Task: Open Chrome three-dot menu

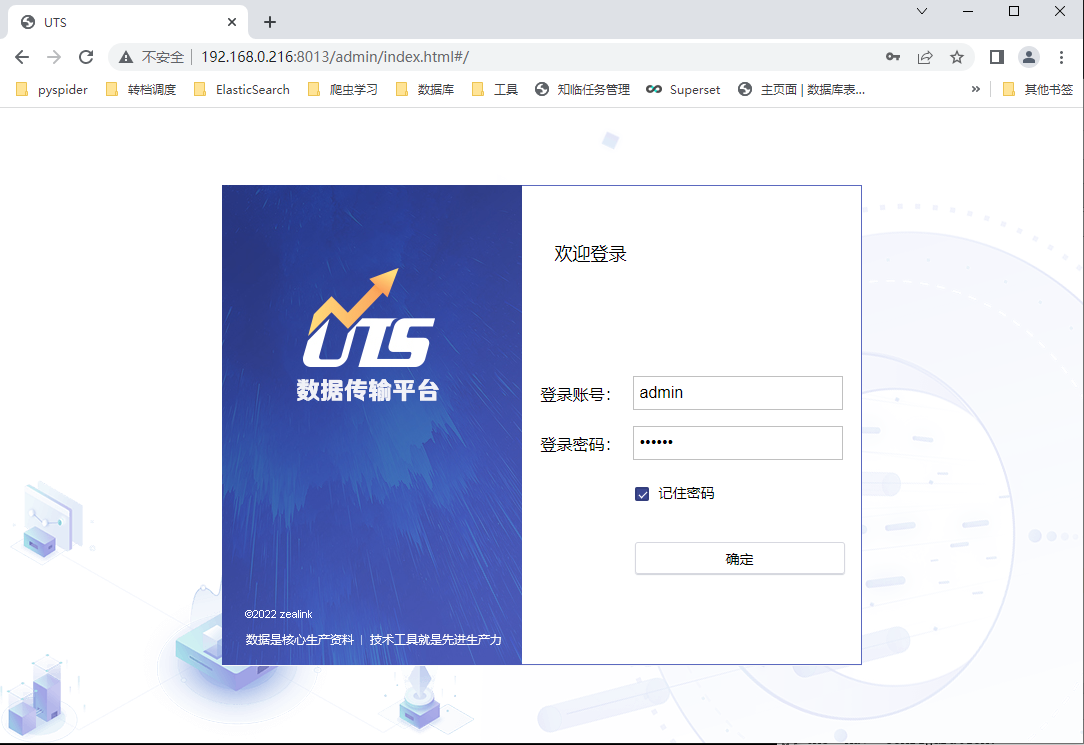Action: (1061, 57)
